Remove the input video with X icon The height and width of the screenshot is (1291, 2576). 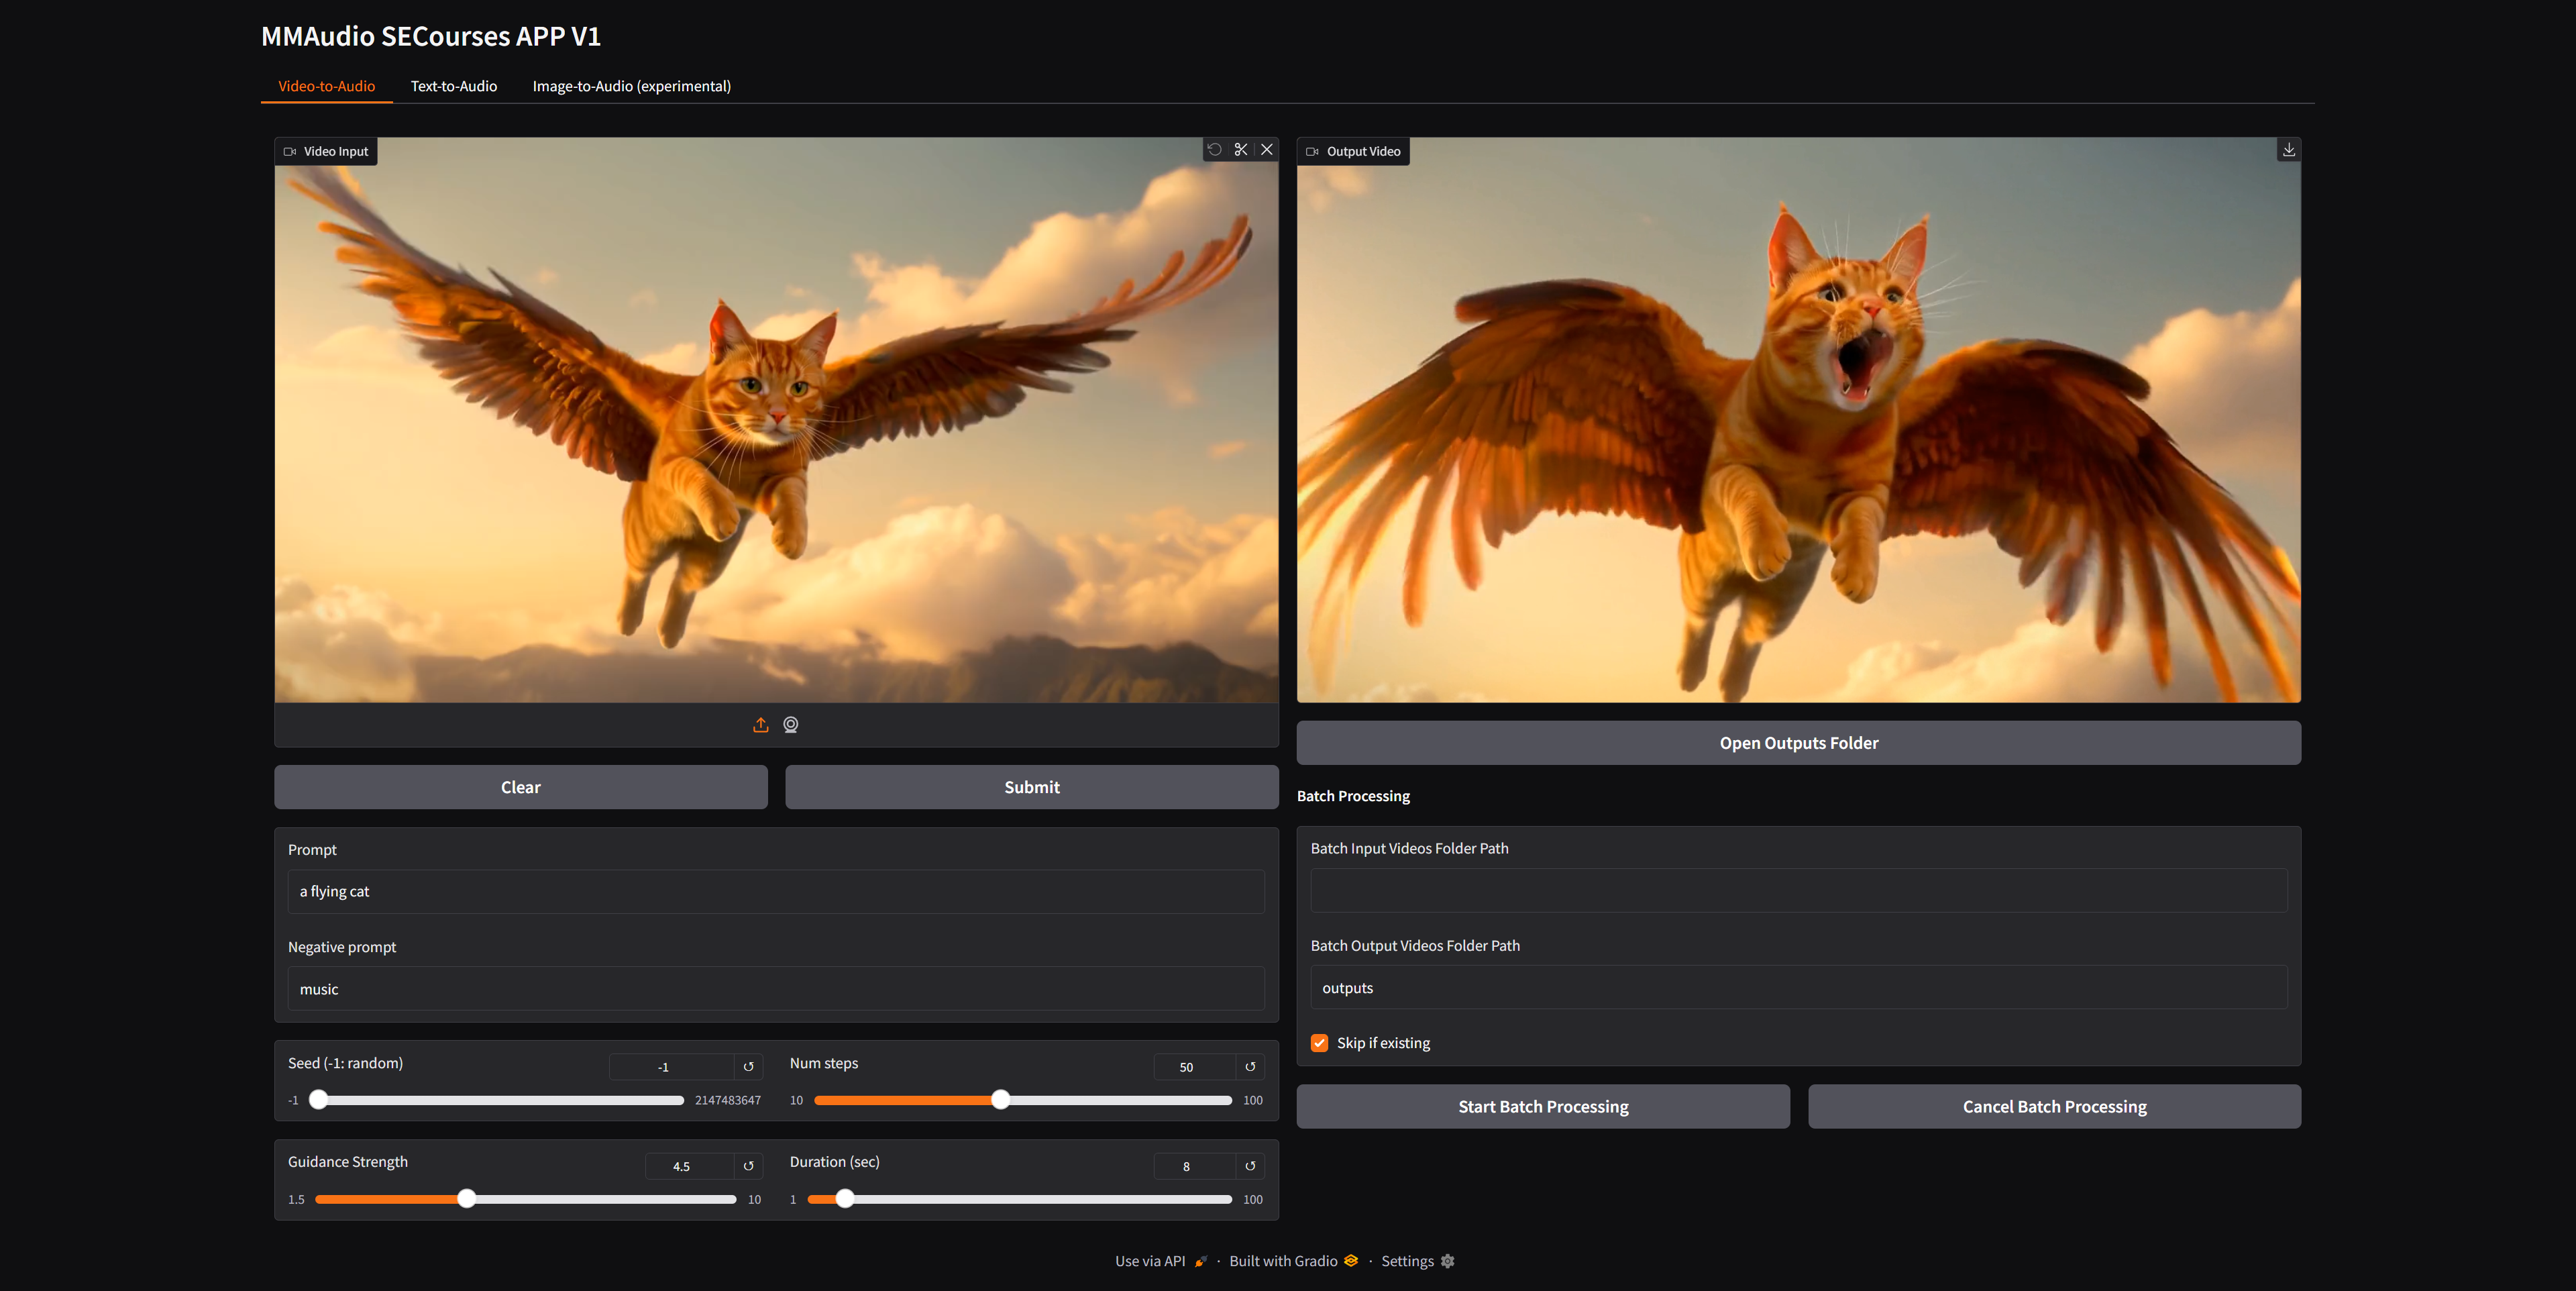[x=1267, y=150]
